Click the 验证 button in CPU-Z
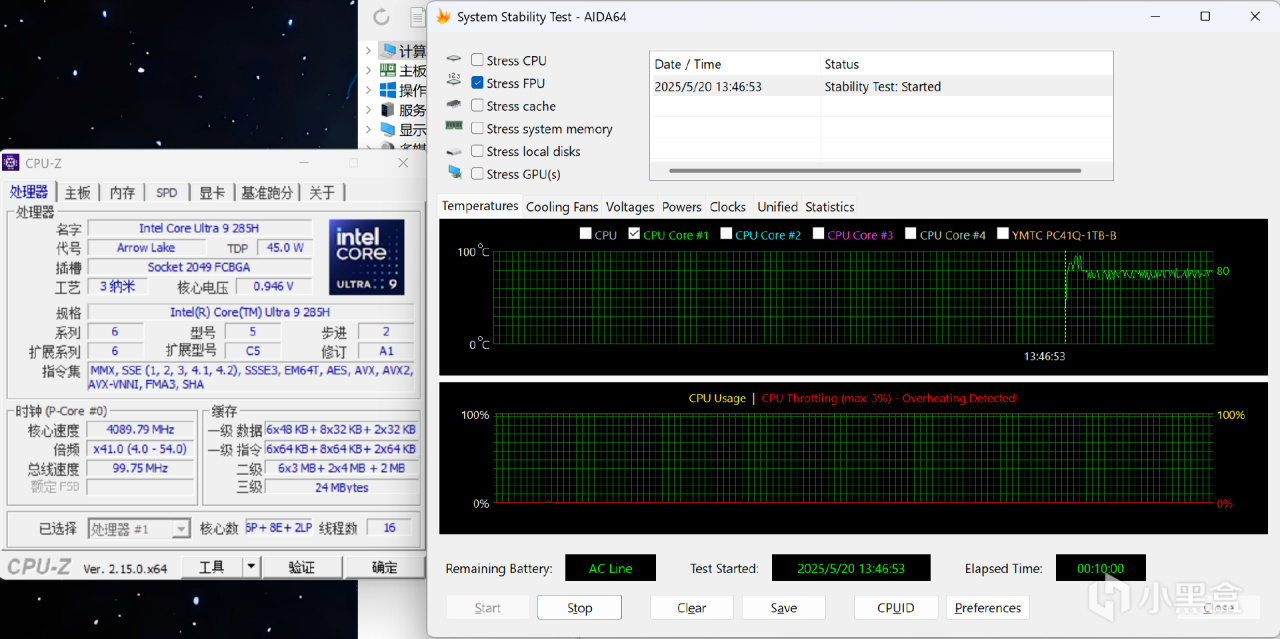This screenshot has width=1280, height=639. (302, 567)
